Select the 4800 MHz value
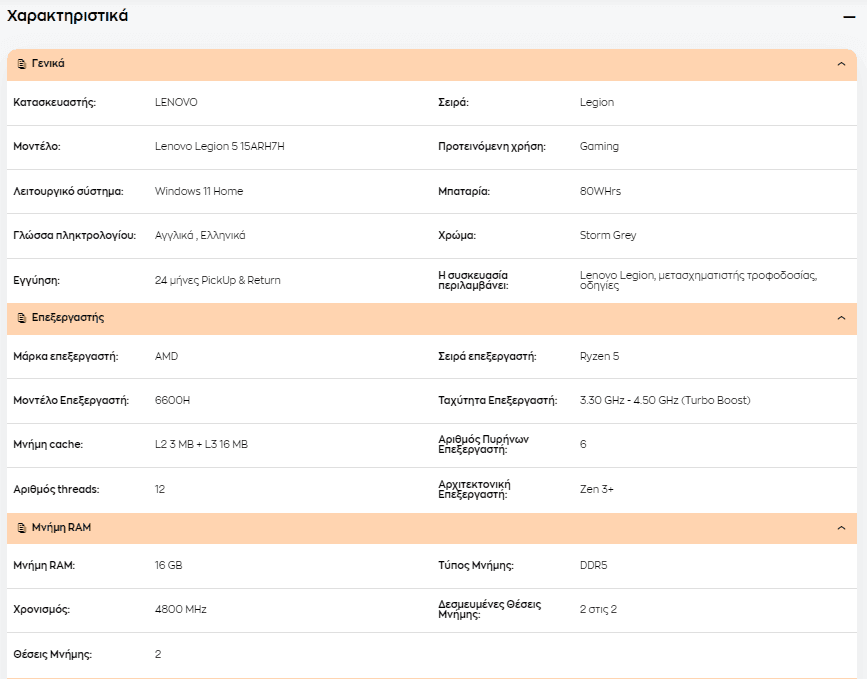The image size is (867, 679). coord(181,609)
